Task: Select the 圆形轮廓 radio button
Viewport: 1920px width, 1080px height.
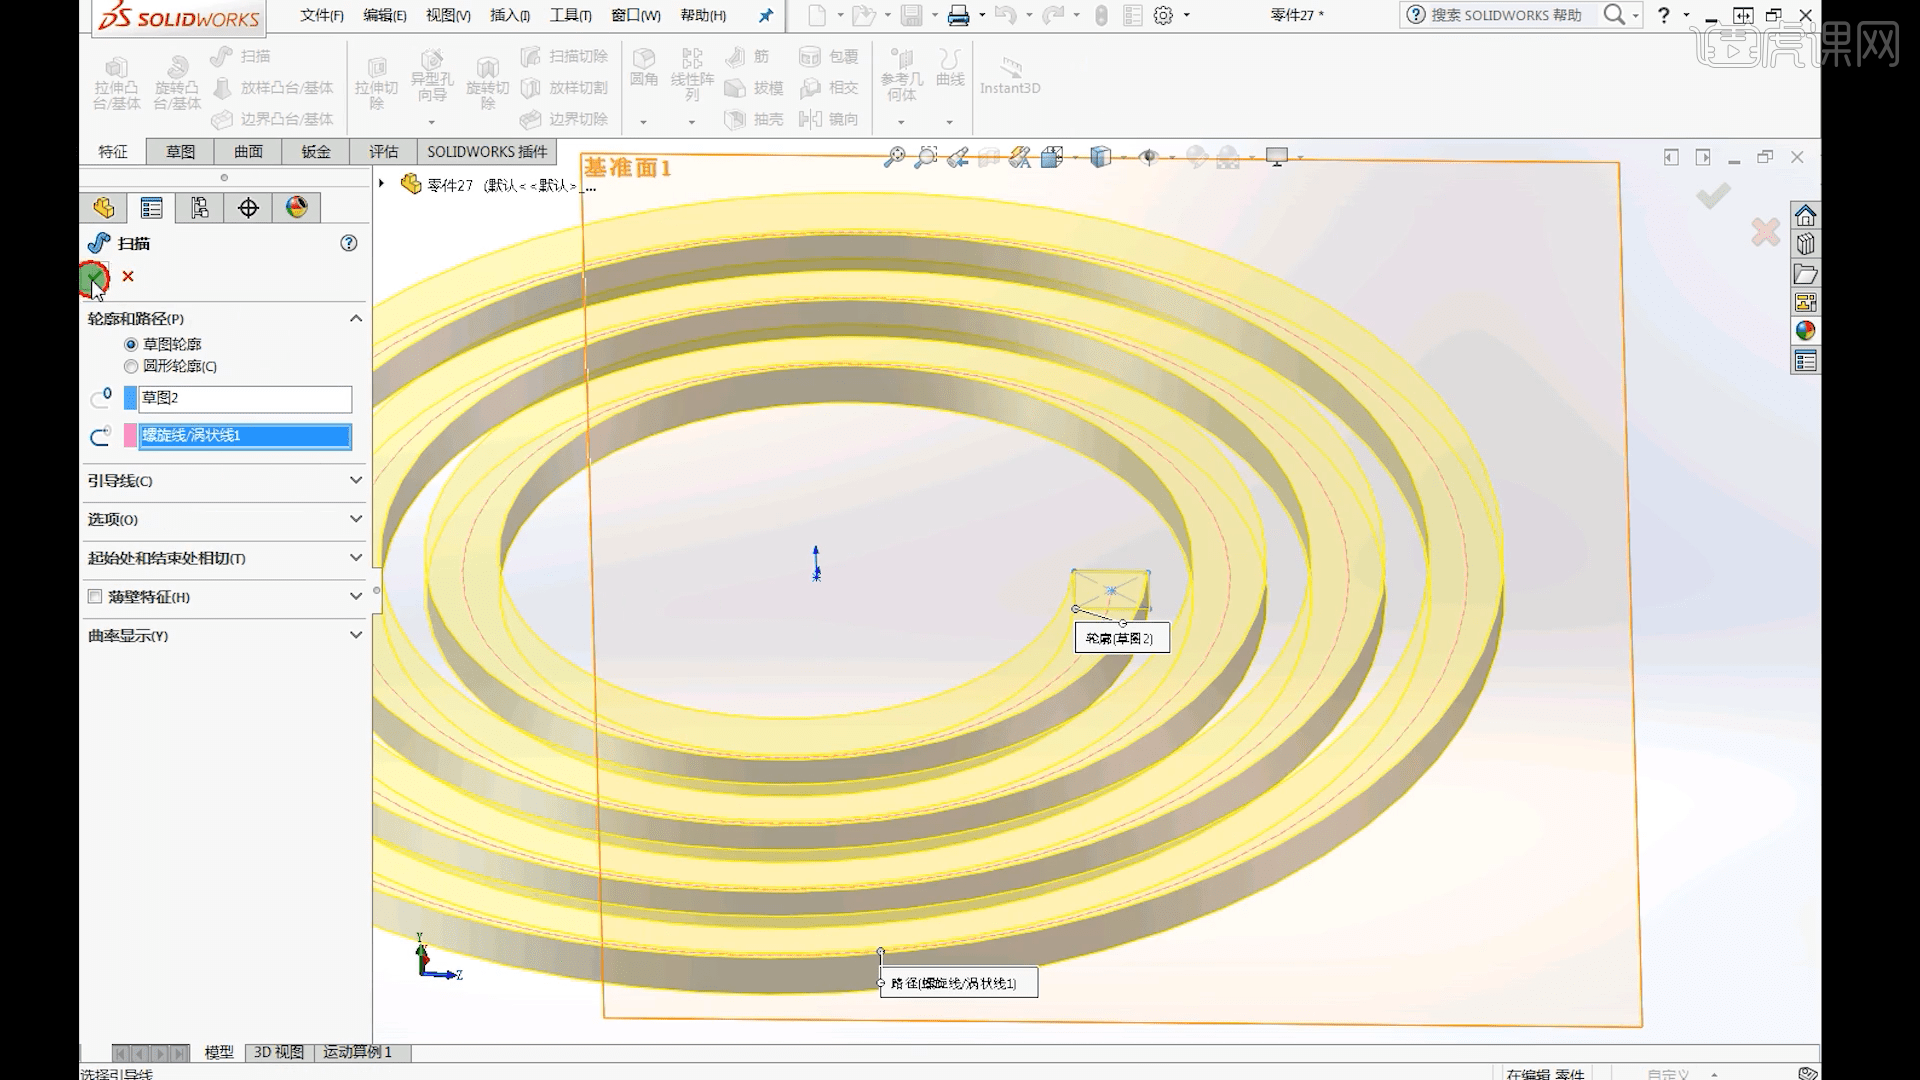Action: click(x=131, y=366)
